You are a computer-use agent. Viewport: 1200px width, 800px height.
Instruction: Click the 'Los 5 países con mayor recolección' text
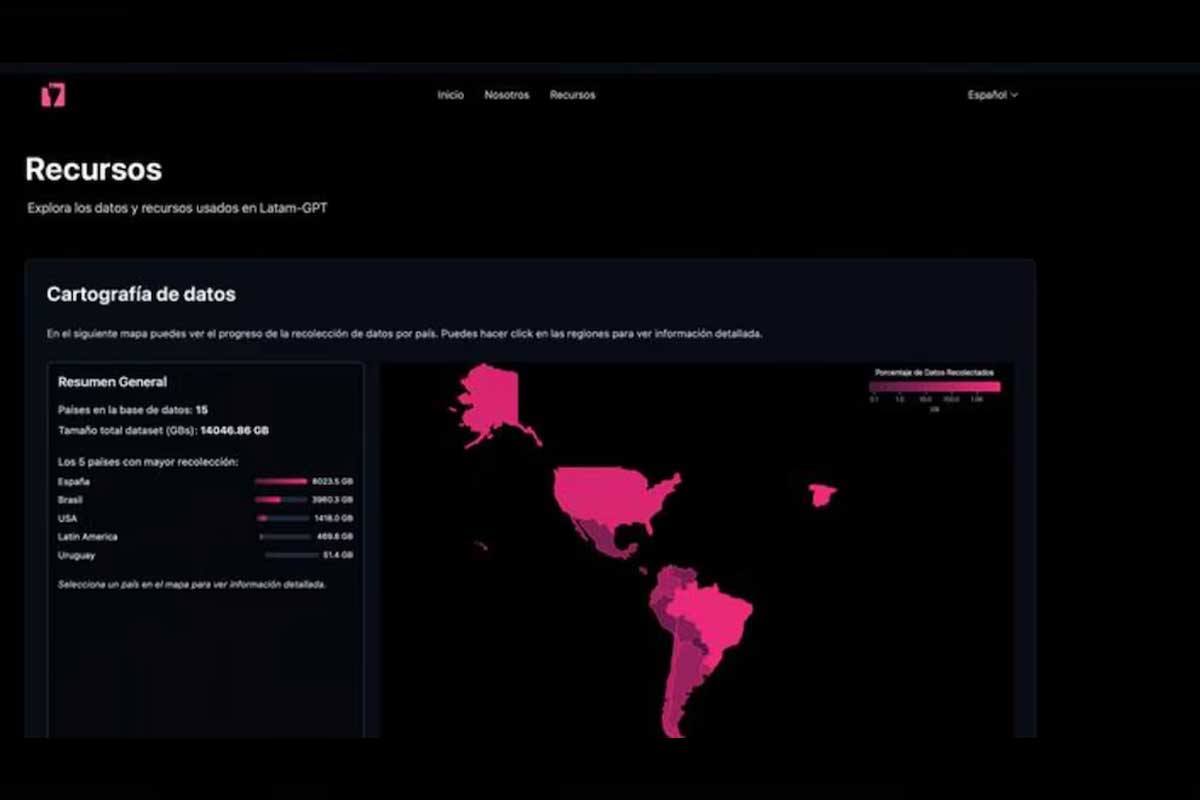148,462
